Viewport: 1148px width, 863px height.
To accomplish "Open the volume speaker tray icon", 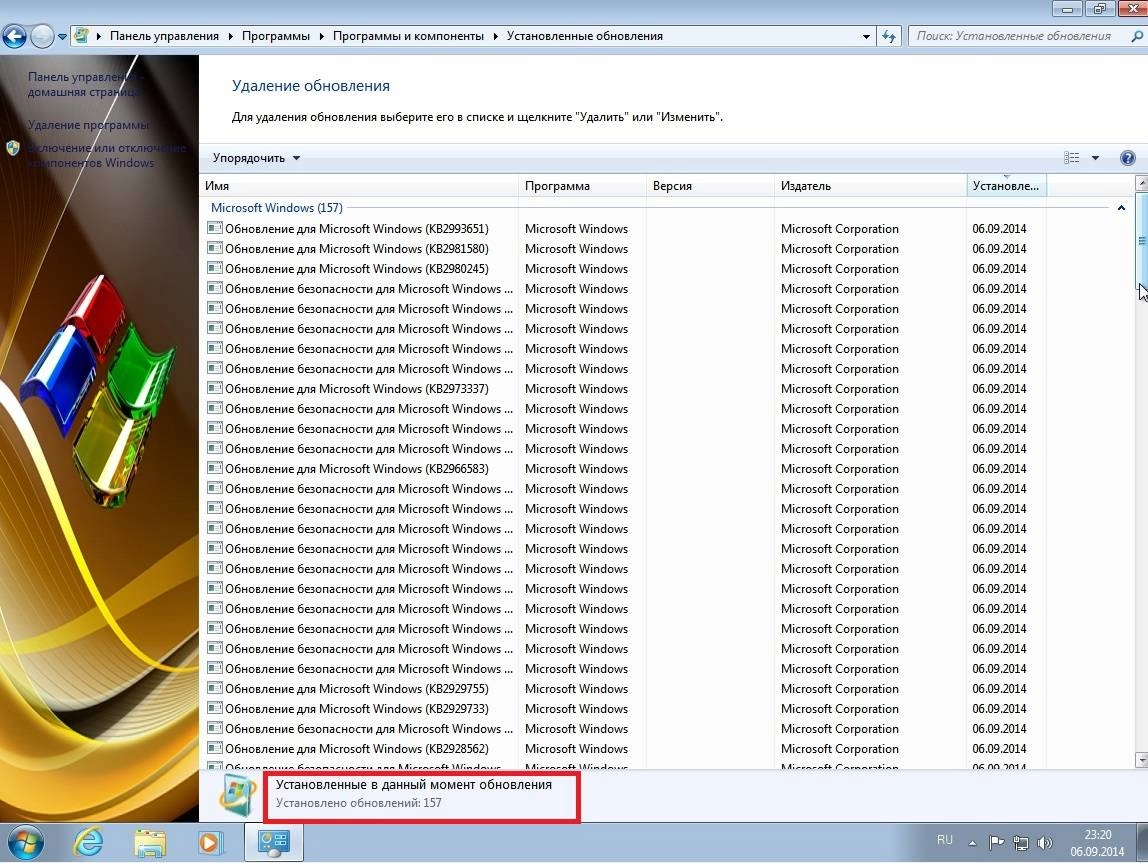I will coord(1045,843).
